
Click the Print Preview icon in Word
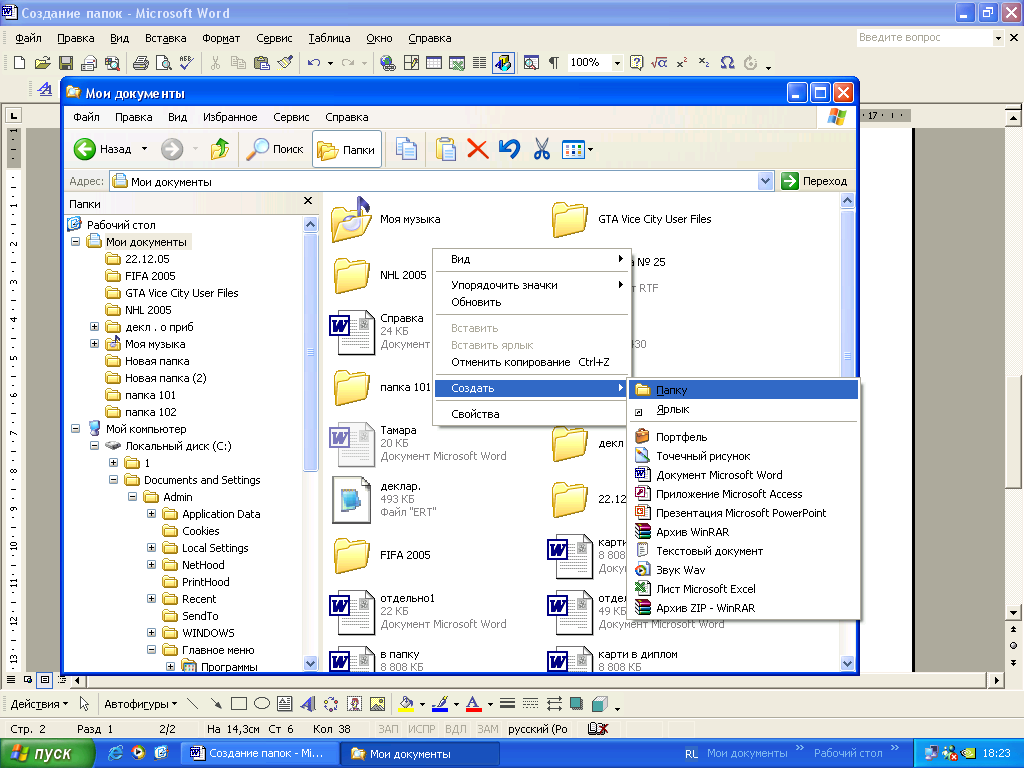[164, 63]
